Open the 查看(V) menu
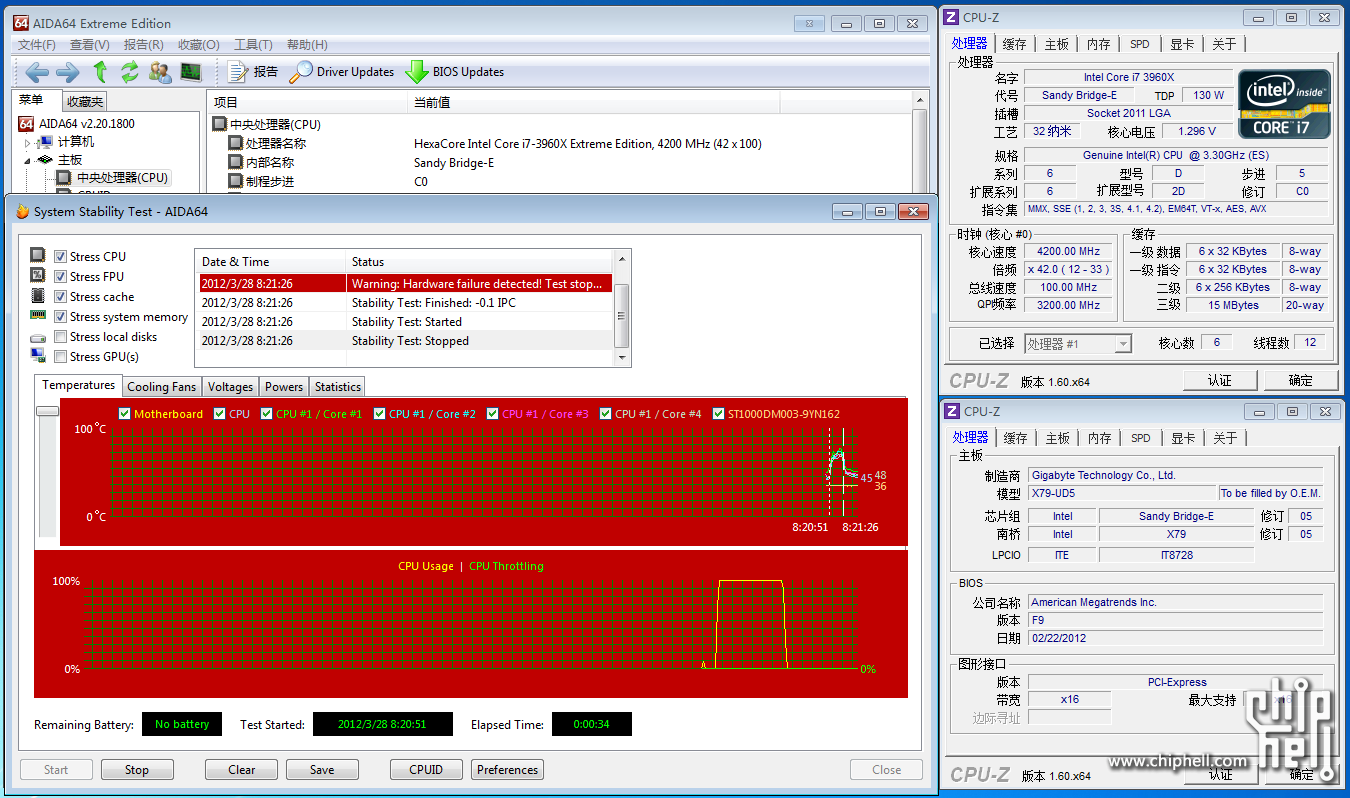 [x=90, y=45]
